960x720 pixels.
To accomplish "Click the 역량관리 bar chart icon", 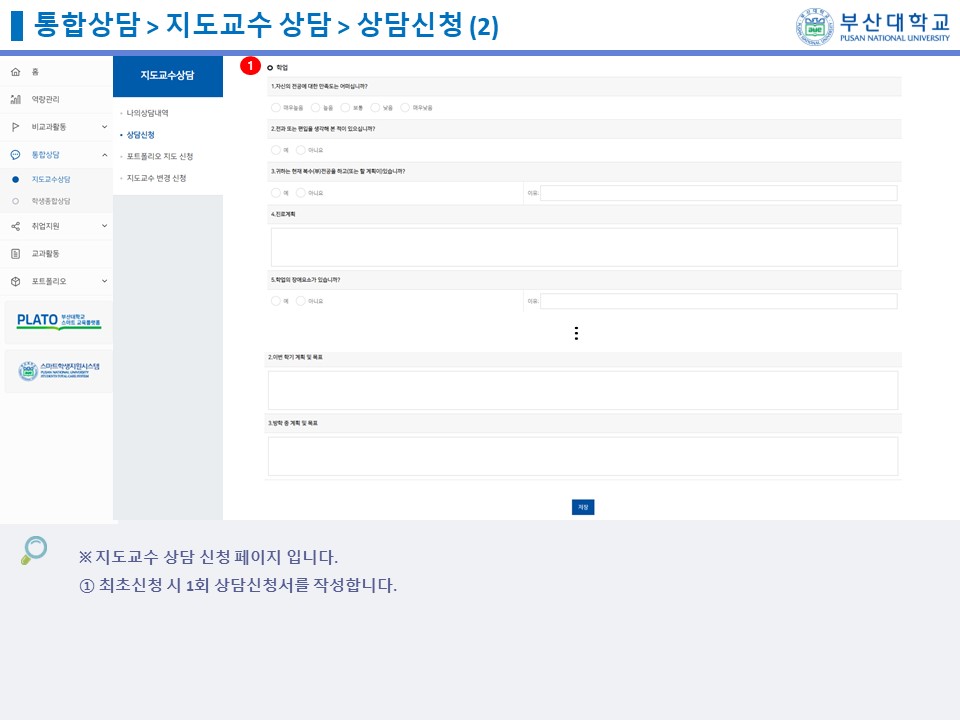I will tap(15, 99).
